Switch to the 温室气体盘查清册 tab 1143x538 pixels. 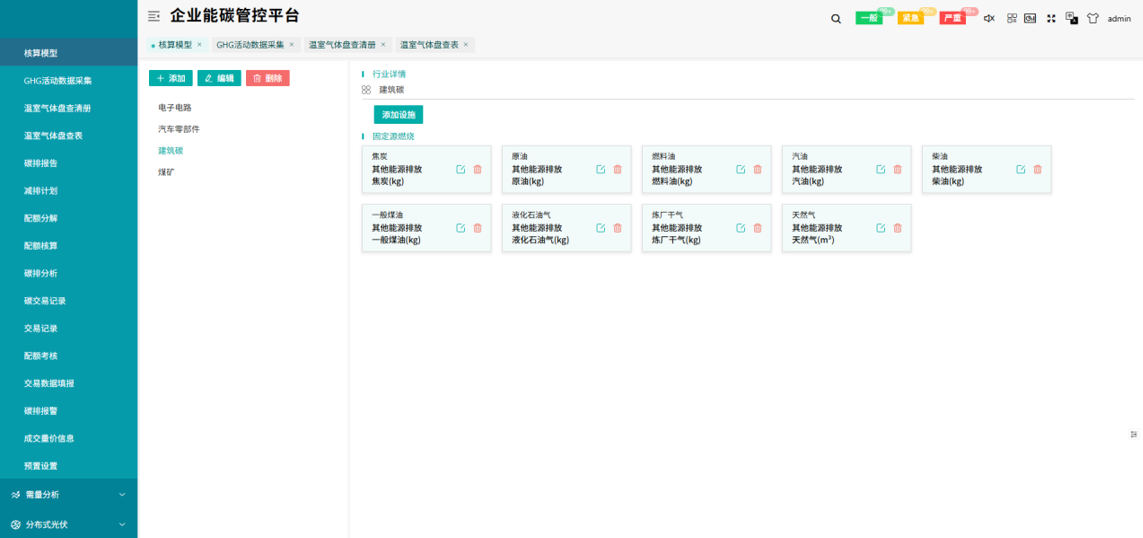[x=342, y=45]
